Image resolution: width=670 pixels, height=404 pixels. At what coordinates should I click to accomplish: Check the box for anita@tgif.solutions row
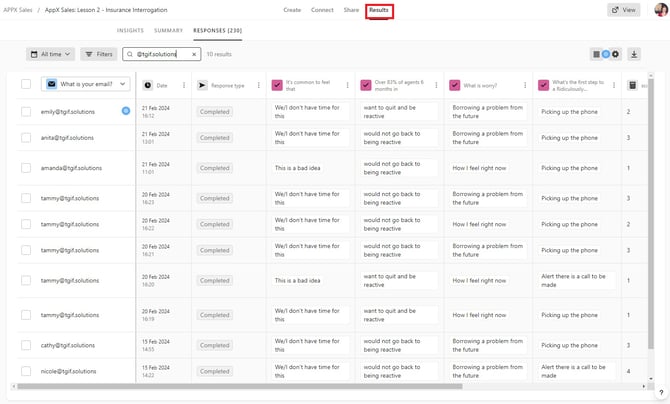pyautogui.click(x=26, y=138)
